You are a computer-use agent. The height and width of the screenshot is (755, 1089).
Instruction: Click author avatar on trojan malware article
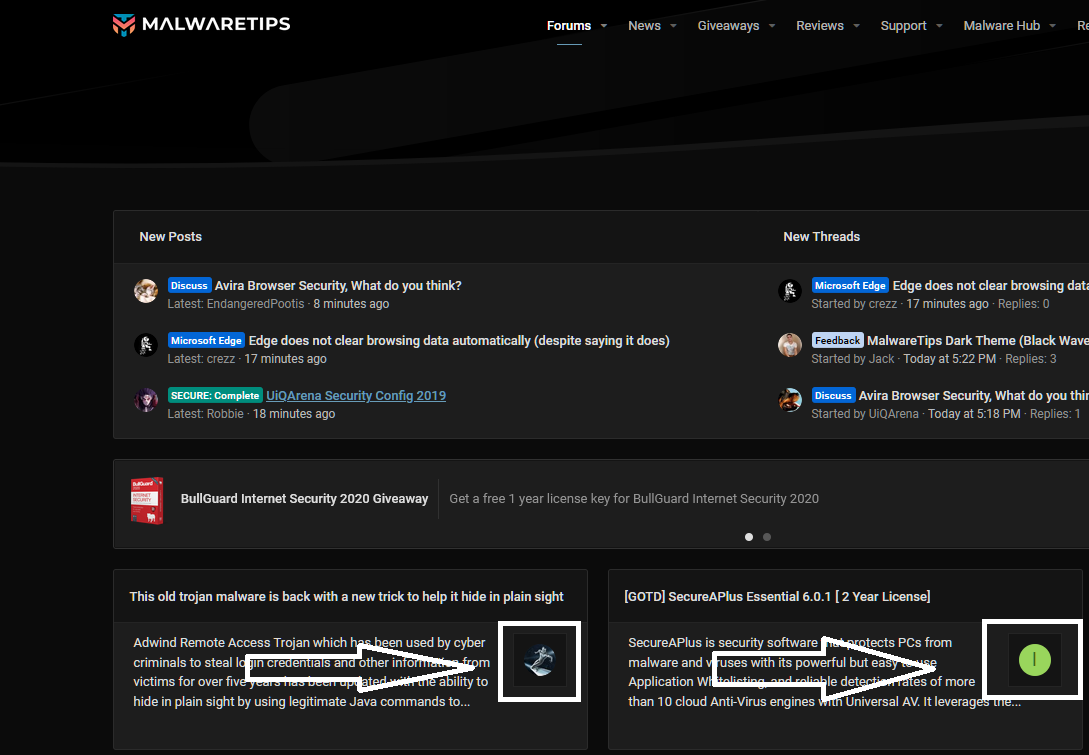(540, 660)
